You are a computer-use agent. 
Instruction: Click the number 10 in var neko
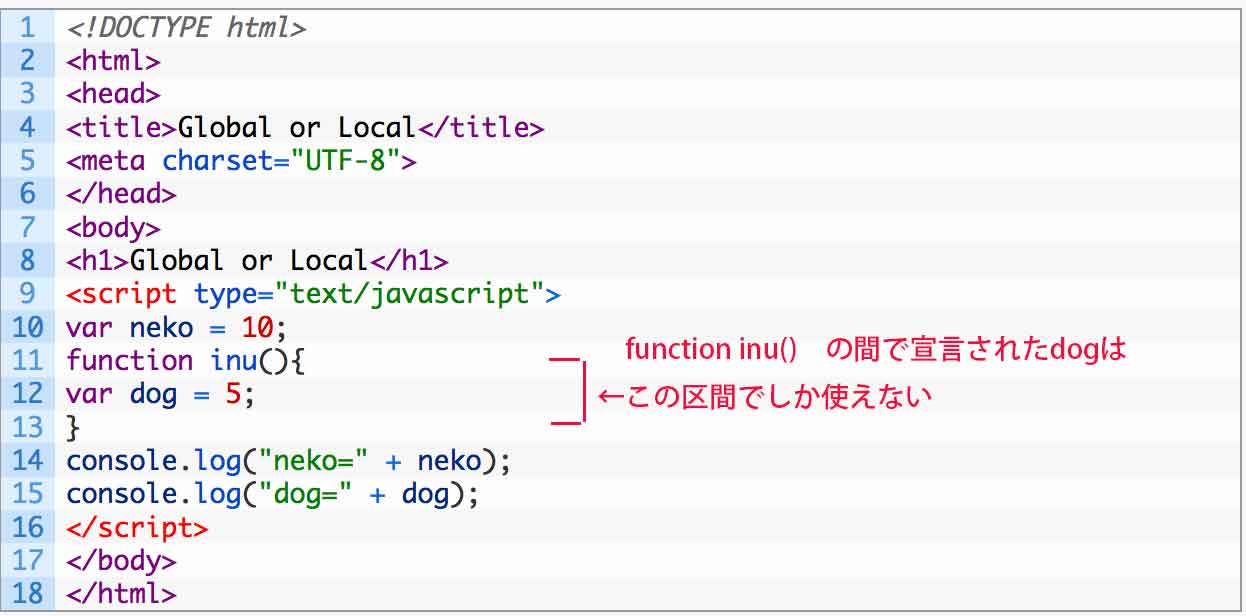257,327
